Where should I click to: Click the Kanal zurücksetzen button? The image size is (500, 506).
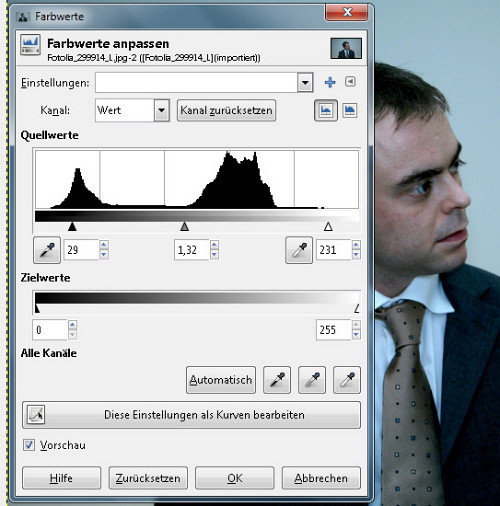point(226,110)
